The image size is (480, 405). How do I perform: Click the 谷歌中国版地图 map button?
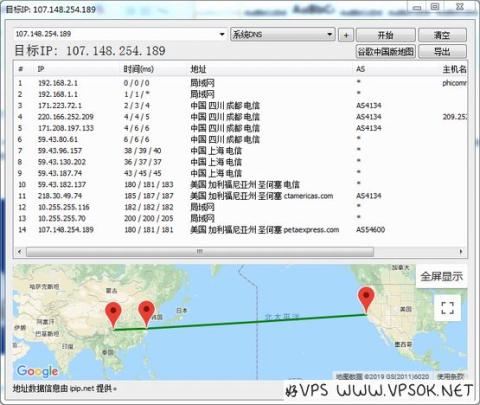click(385, 52)
